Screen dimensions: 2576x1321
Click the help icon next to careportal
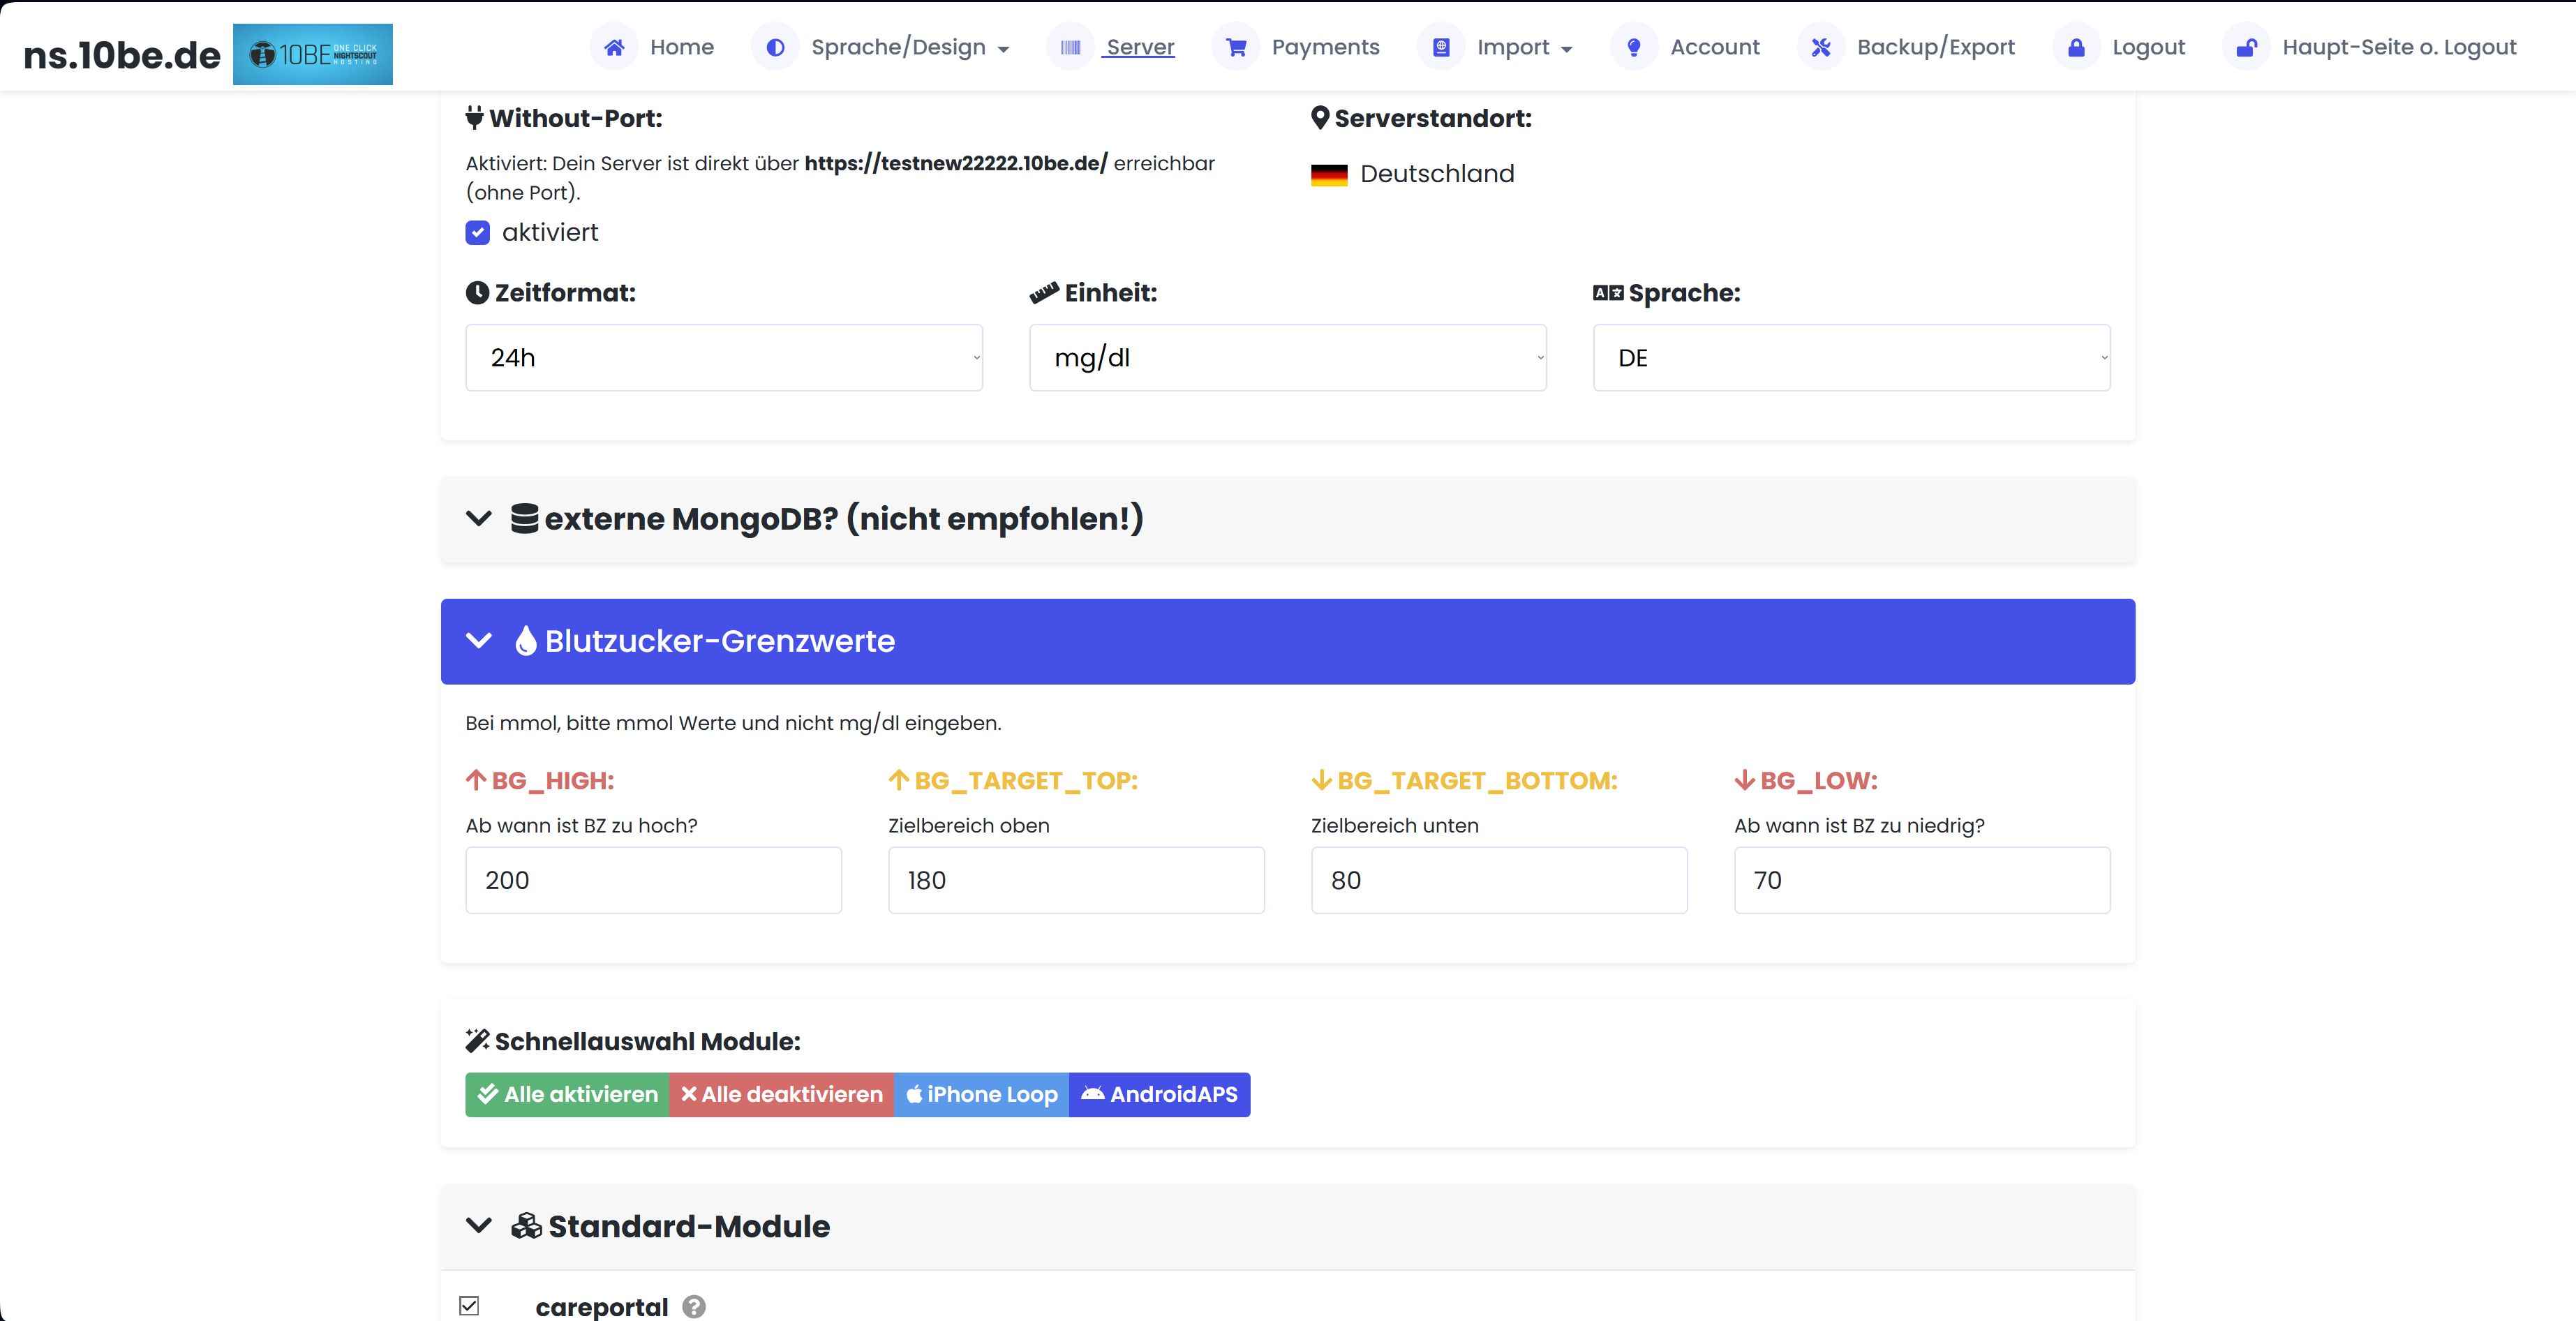coord(693,1307)
